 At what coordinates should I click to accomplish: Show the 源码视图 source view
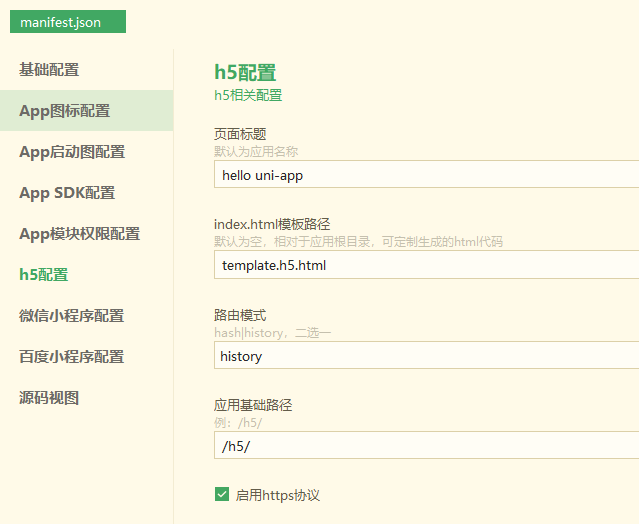tap(49, 398)
